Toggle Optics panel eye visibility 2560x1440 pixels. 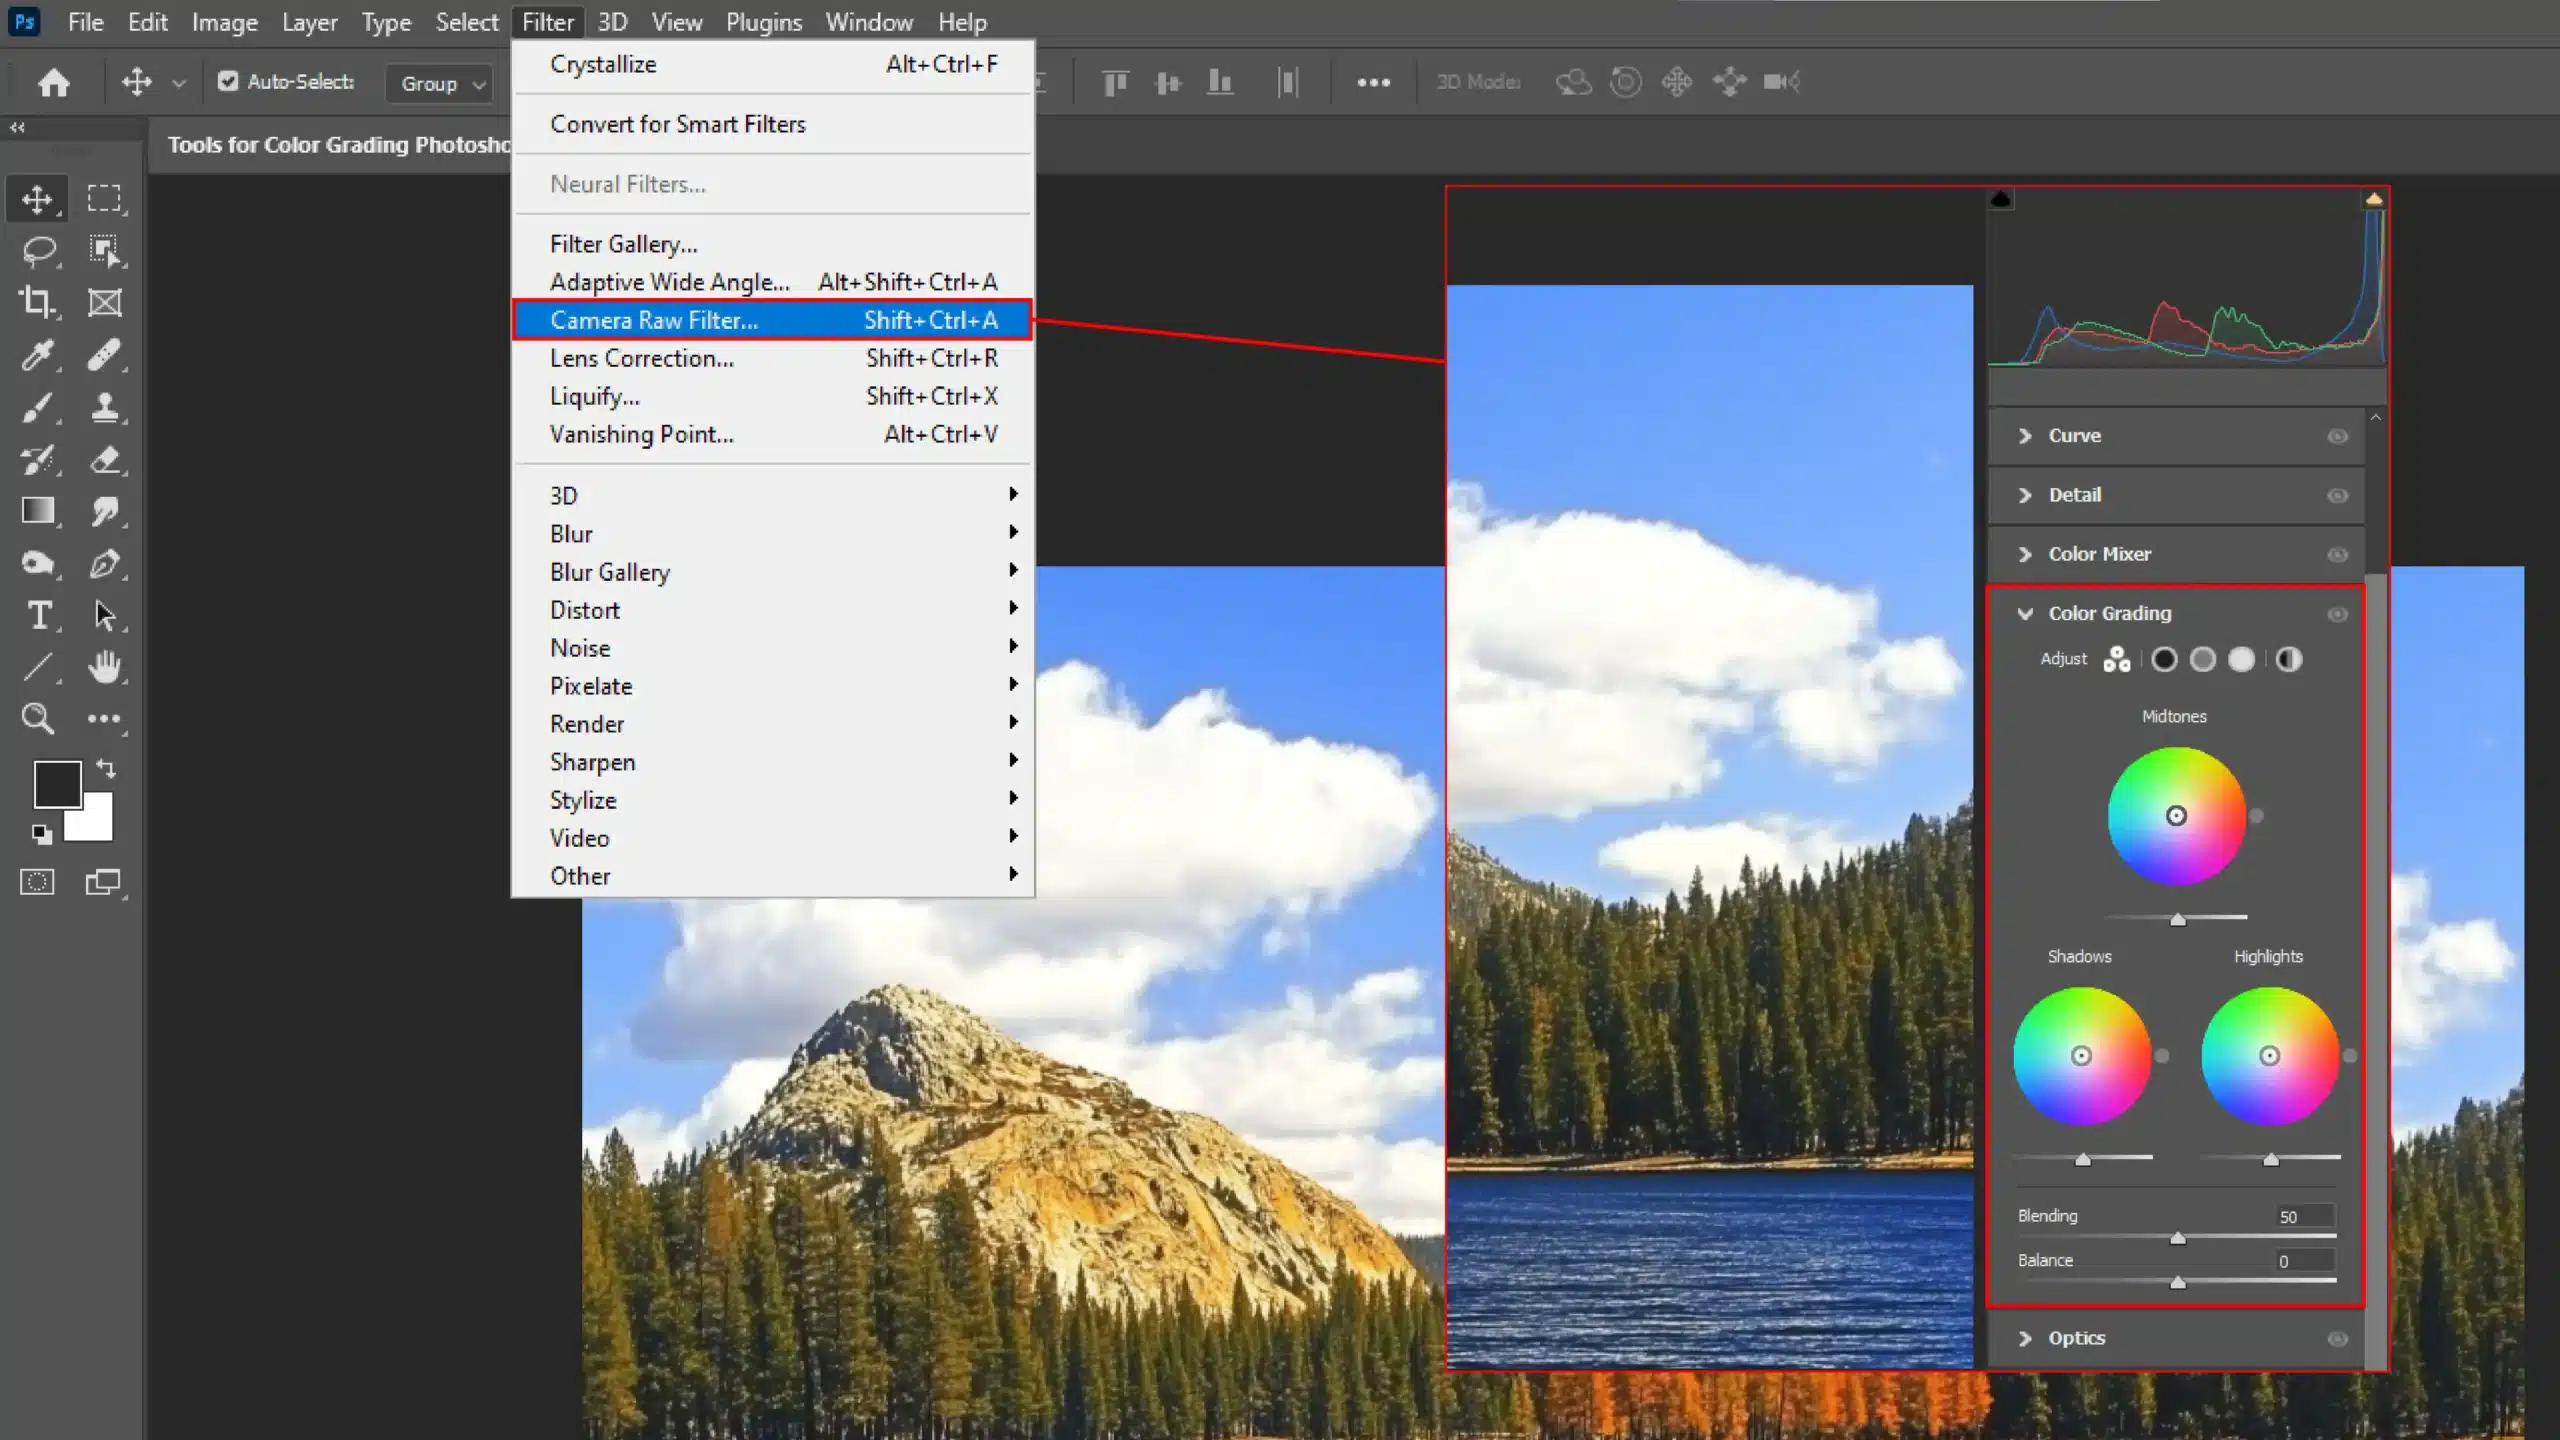click(x=2337, y=1339)
